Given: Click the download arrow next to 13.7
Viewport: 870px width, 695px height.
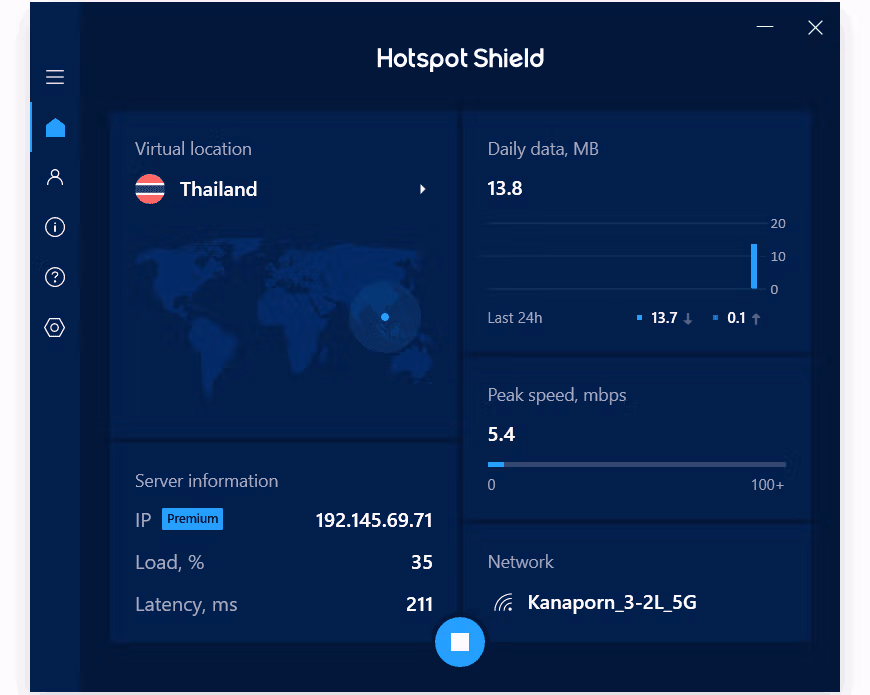Looking at the screenshot, I should click(x=688, y=318).
